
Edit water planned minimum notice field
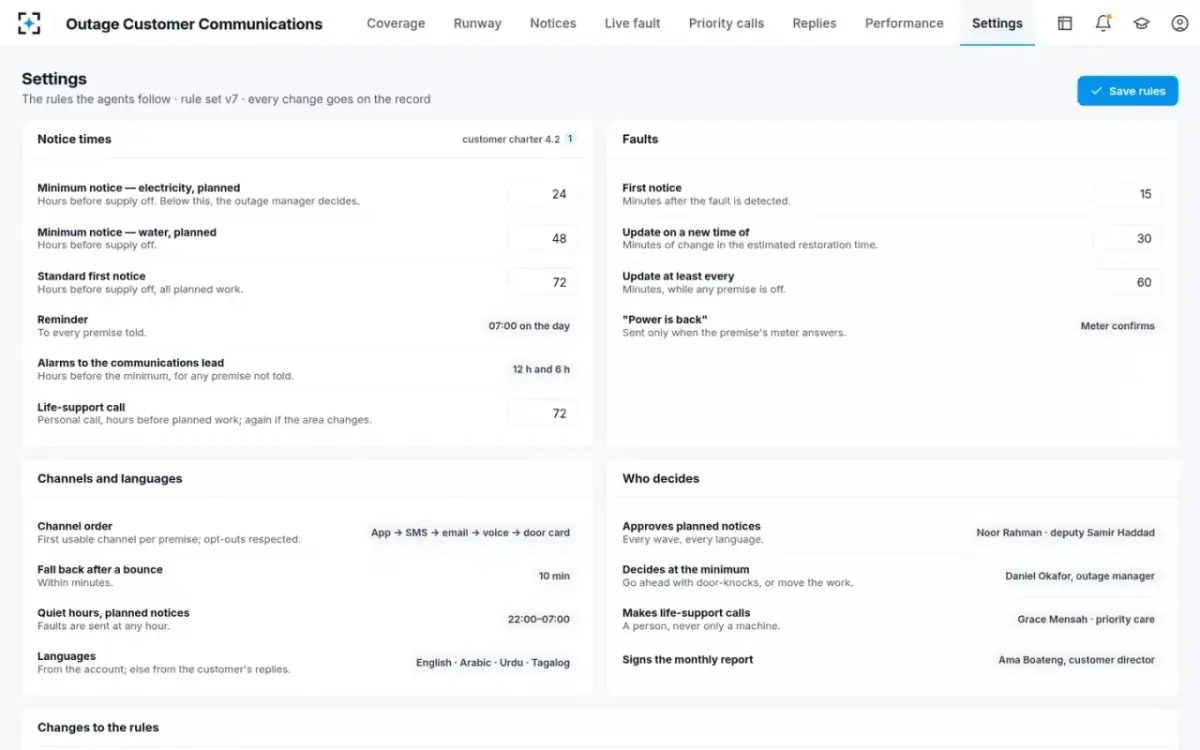tap(542, 238)
